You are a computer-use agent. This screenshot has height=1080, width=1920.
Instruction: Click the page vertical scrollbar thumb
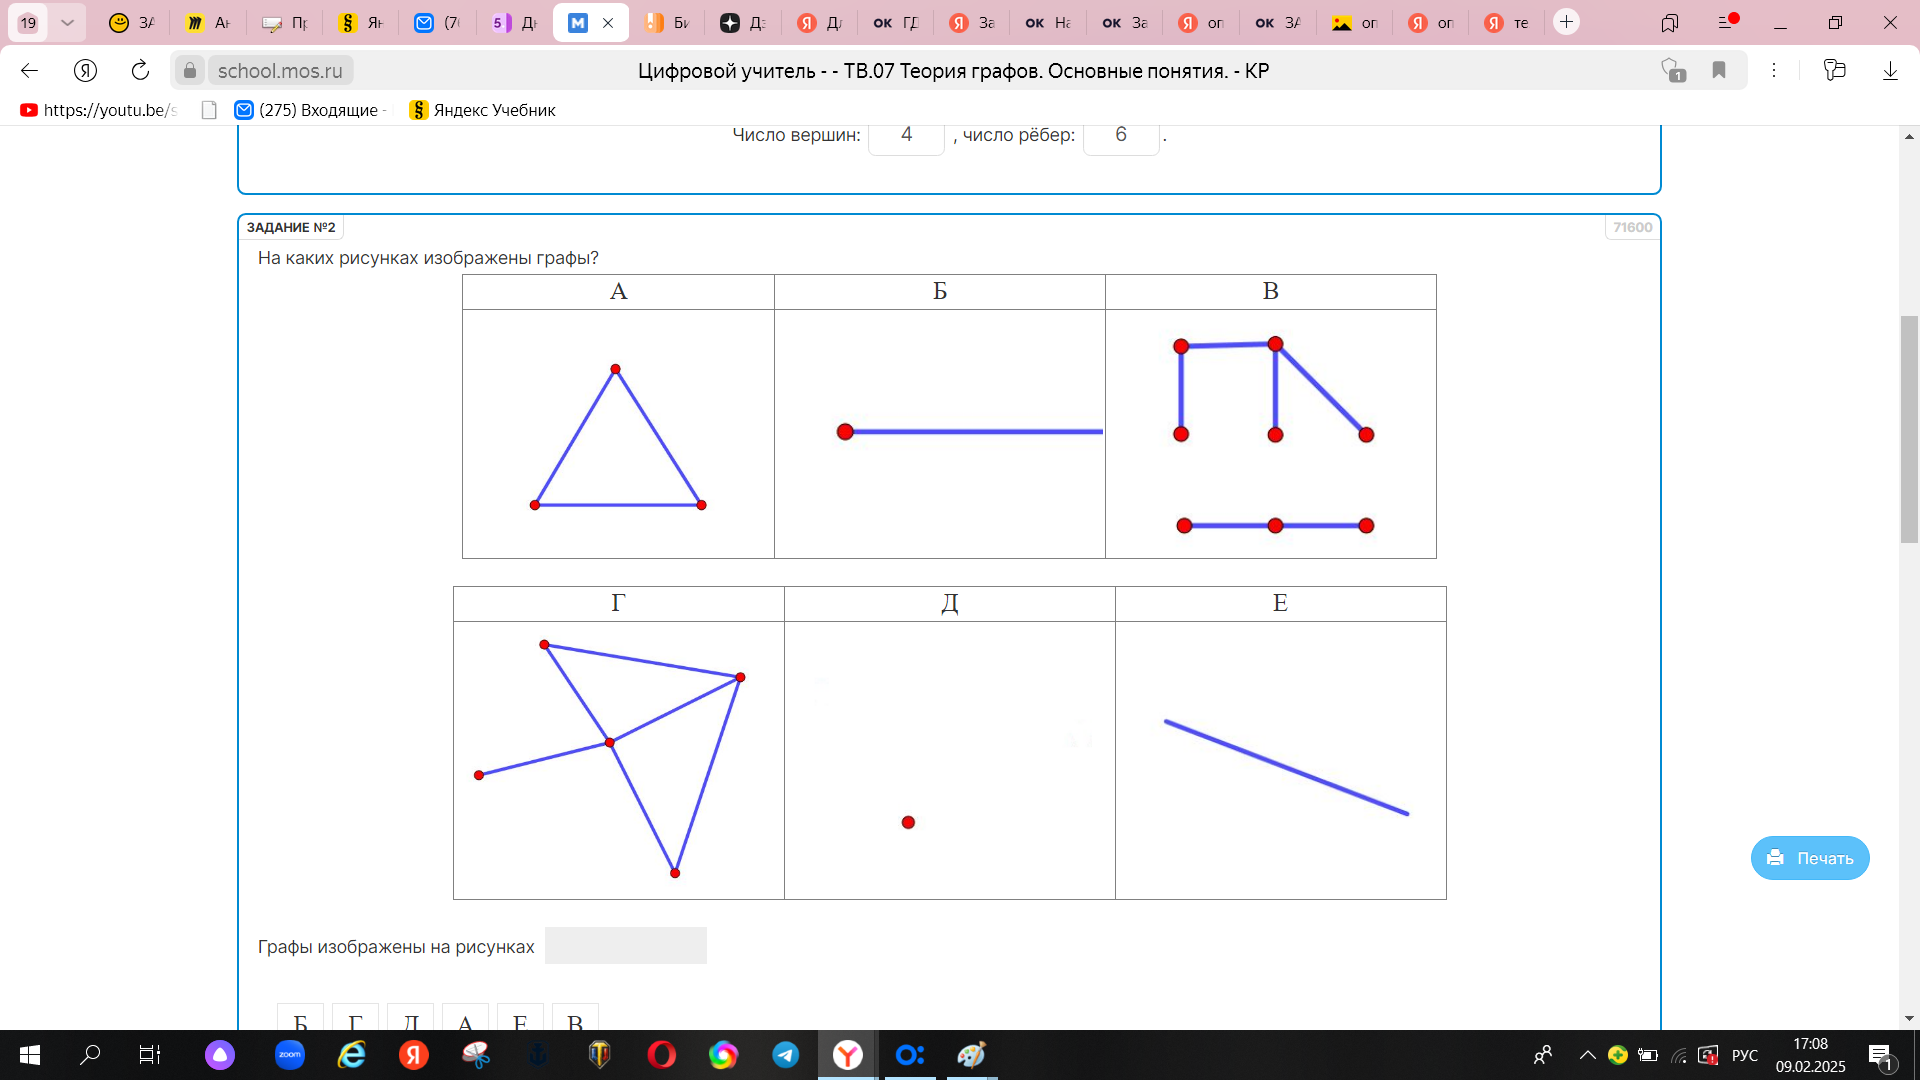(1909, 430)
